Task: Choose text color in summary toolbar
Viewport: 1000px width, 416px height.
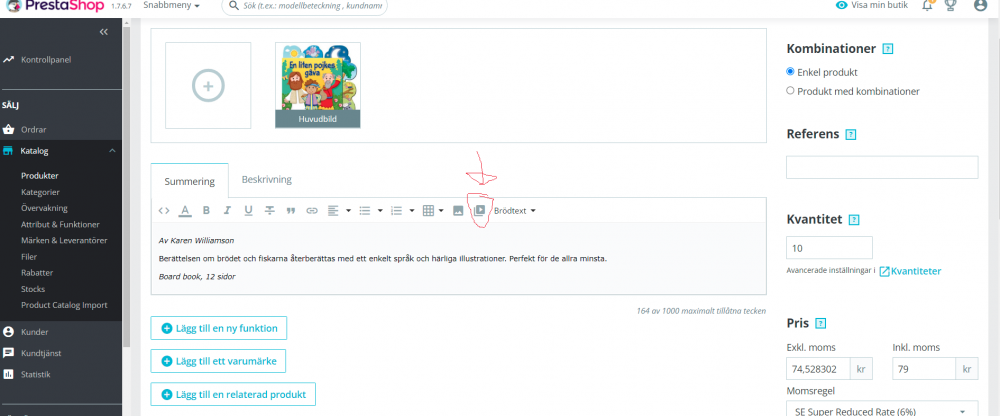Action: 185,211
